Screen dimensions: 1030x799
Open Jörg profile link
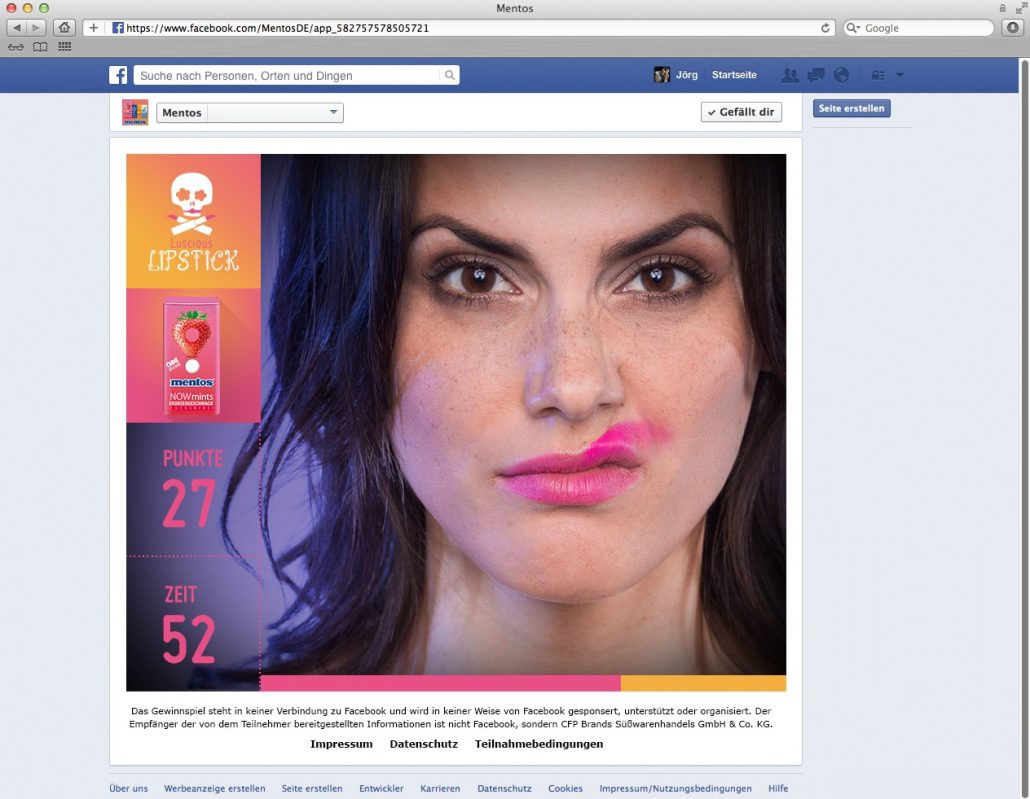tap(686, 75)
